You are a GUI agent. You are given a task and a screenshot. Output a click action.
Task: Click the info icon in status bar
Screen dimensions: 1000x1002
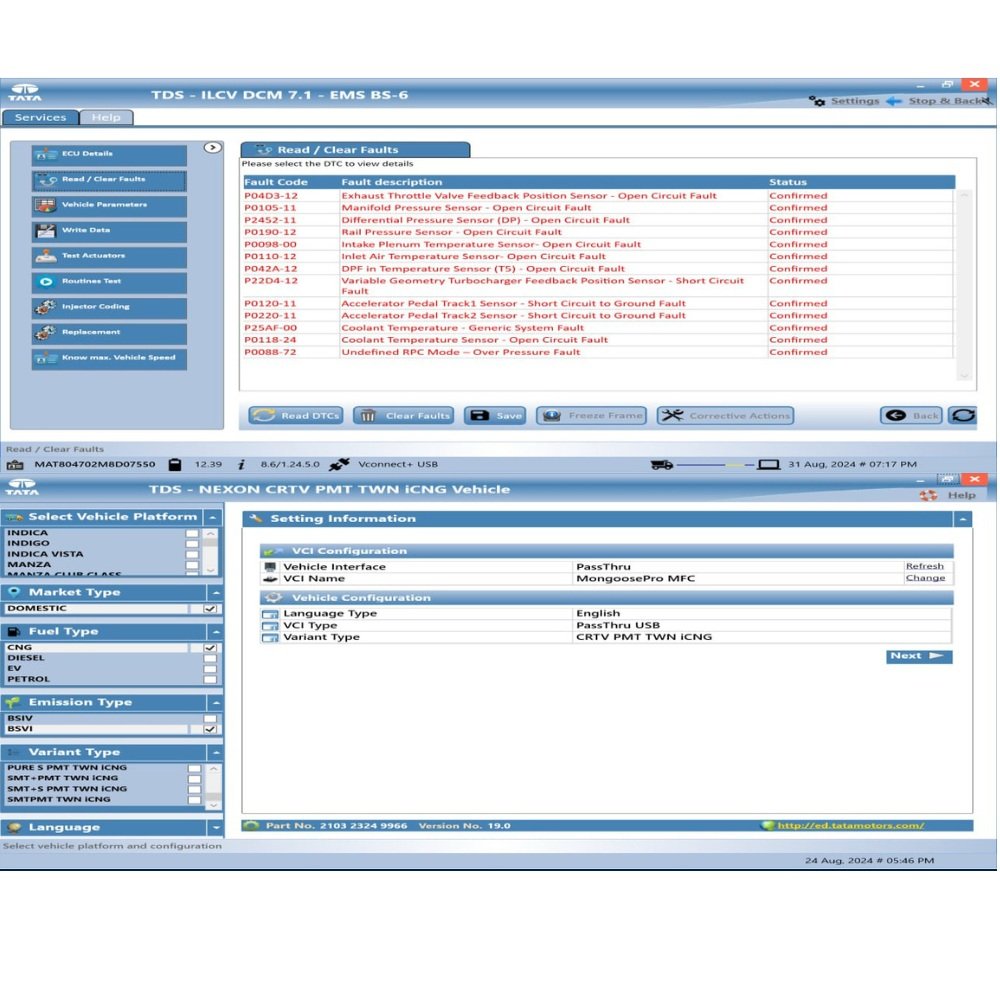pyautogui.click(x=242, y=465)
